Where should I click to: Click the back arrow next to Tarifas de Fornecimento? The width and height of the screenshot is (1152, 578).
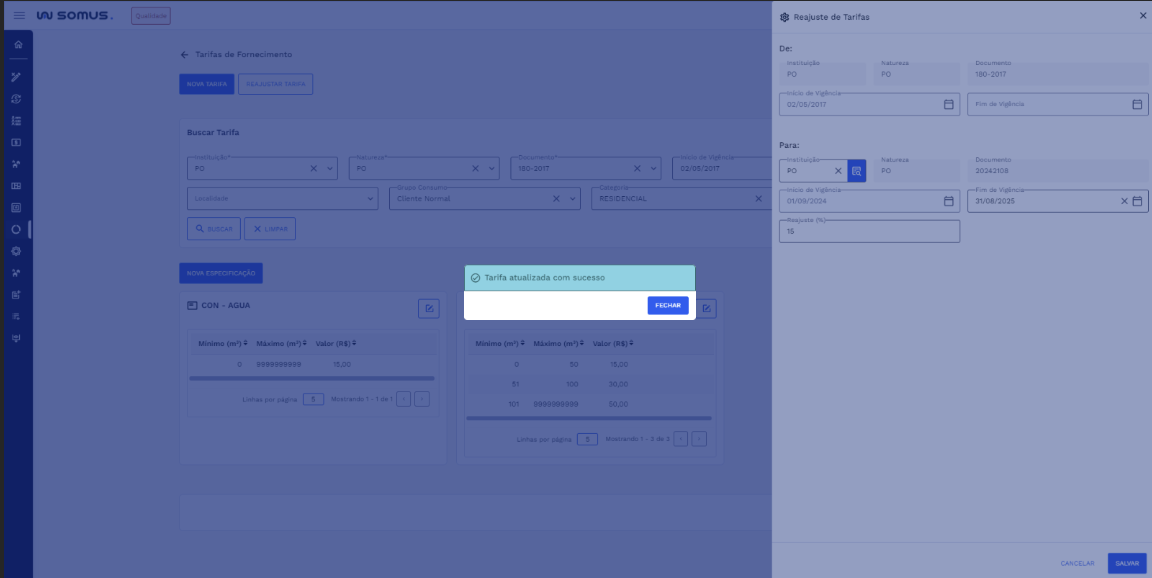tap(184, 54)
